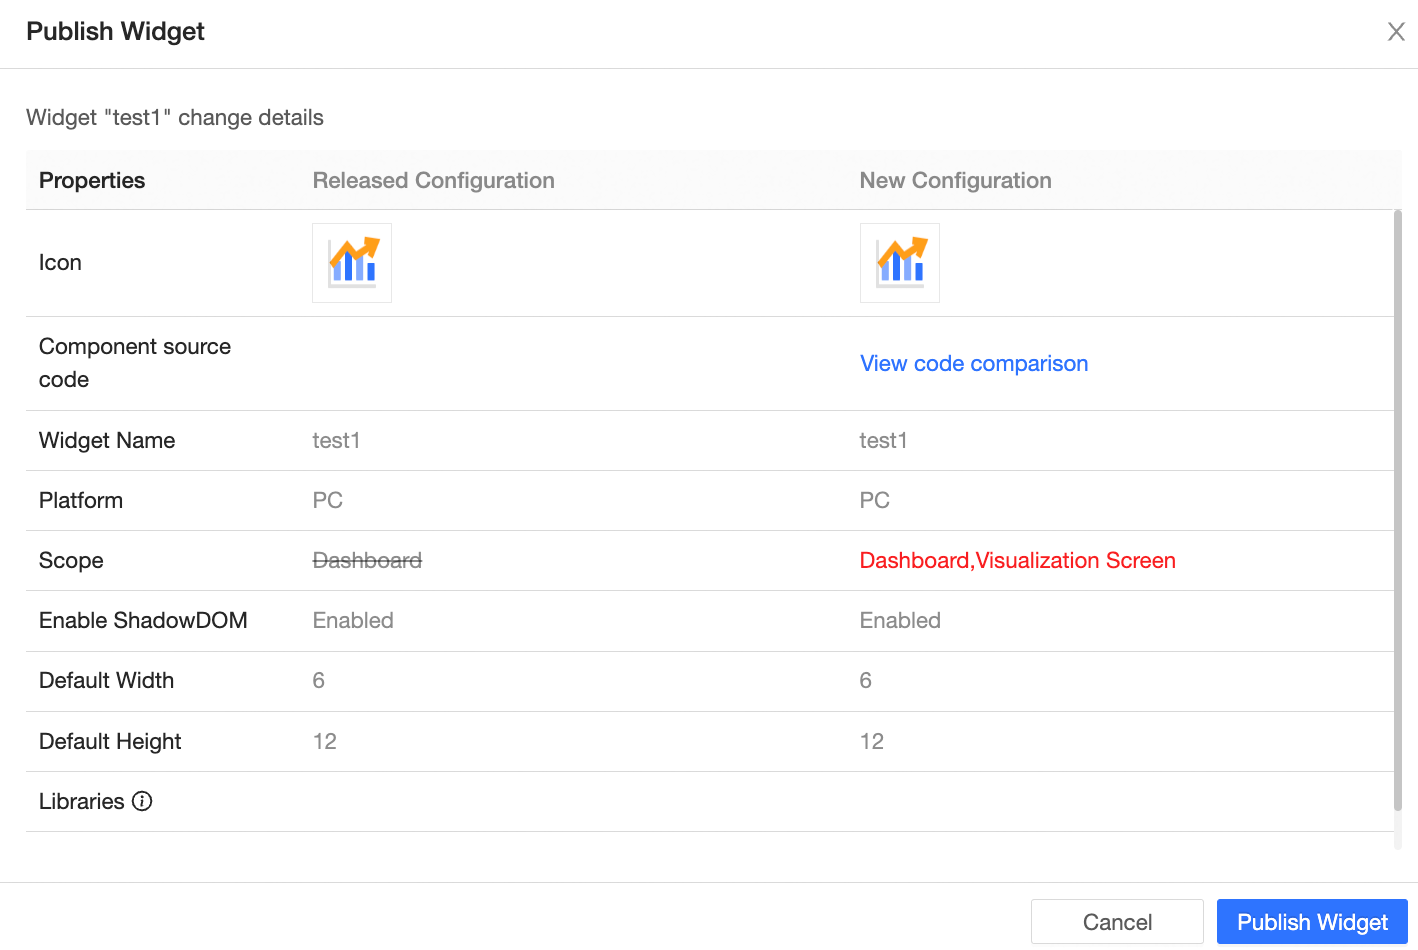Click the Widget "test1" change details heading
1418x950 pixels.
(175, 118)
